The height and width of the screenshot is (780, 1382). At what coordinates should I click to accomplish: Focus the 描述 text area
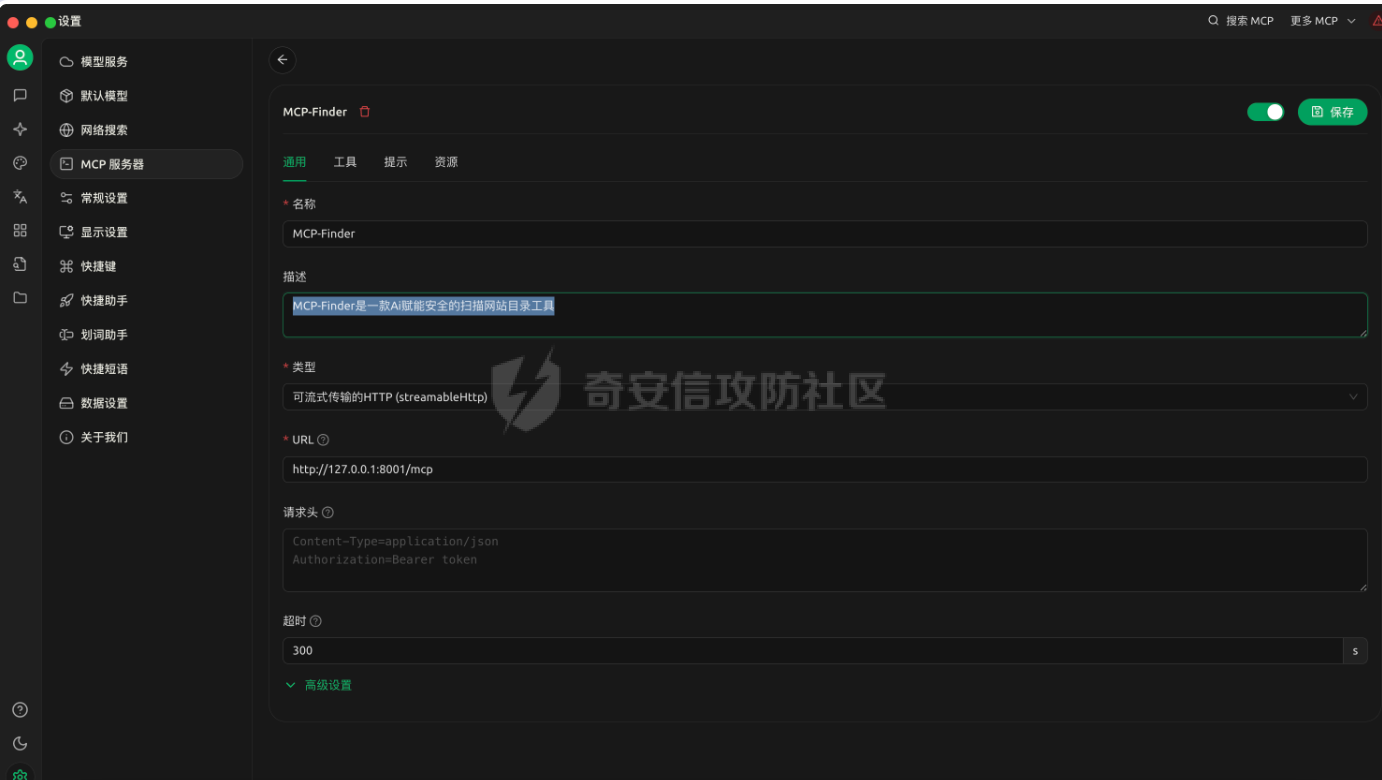click(x=825, y=315)
